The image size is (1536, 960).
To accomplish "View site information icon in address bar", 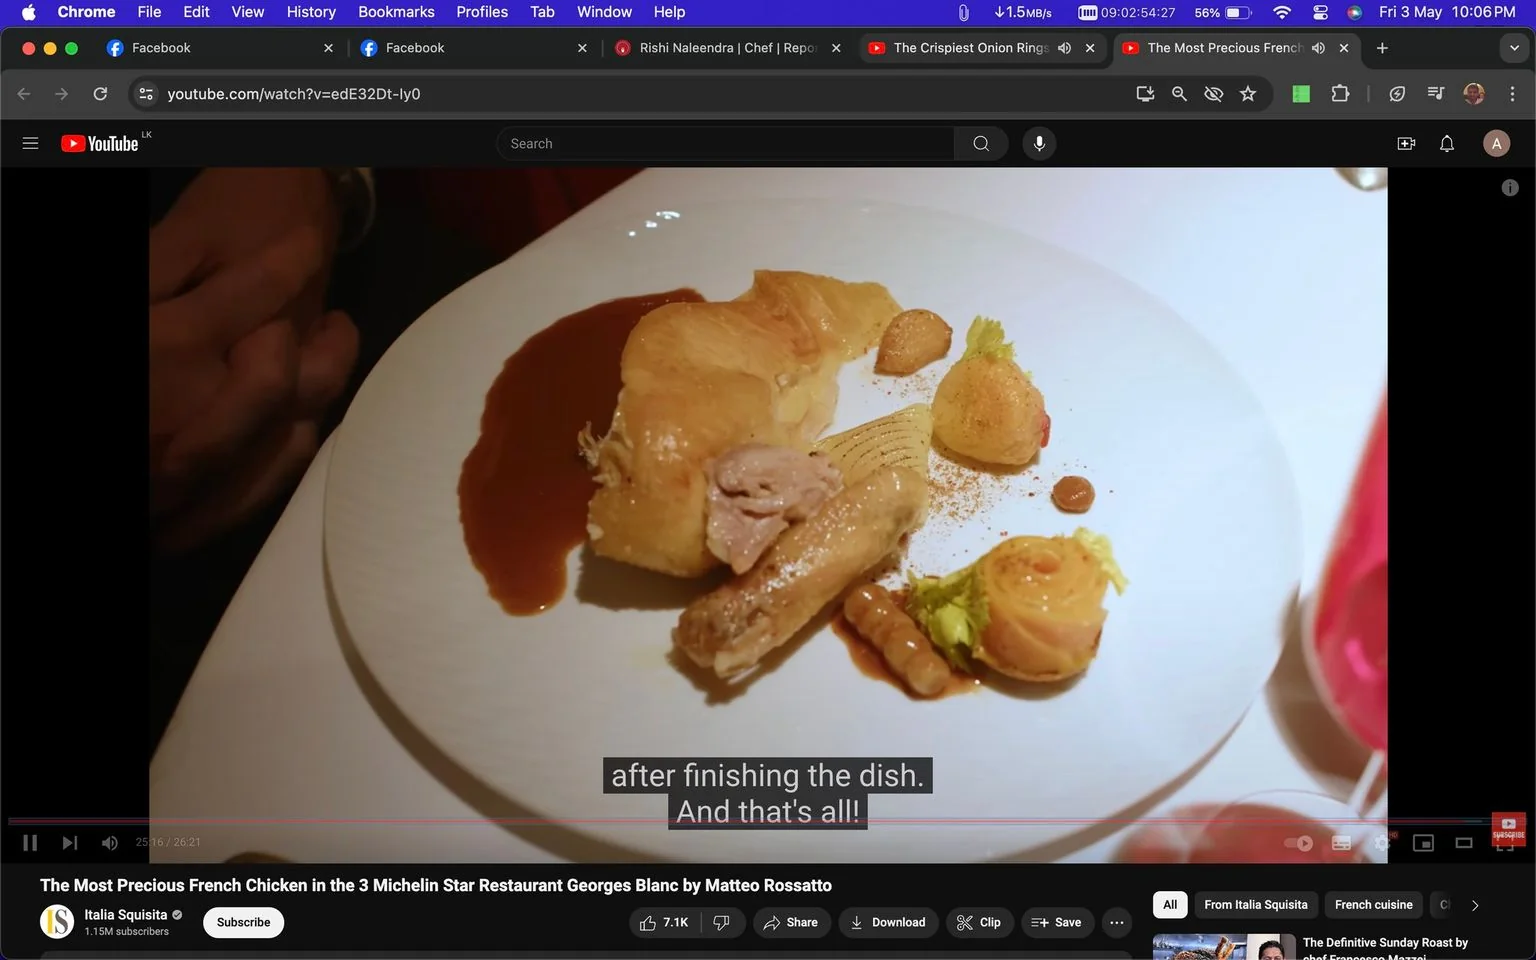I will (146, 93).
